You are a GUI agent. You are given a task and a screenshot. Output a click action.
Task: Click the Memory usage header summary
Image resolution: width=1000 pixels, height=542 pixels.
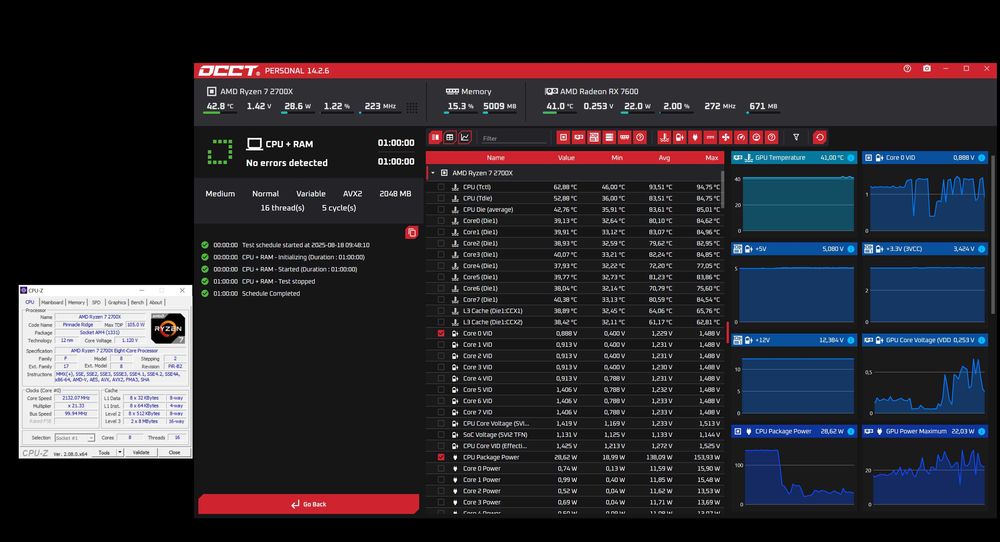click(x=481, y=99)
